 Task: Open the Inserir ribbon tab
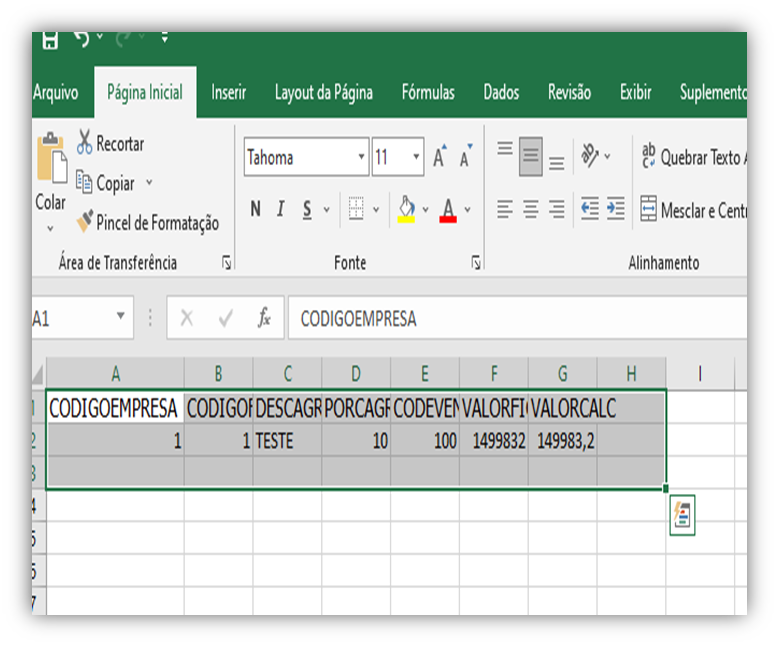[229, 92]
